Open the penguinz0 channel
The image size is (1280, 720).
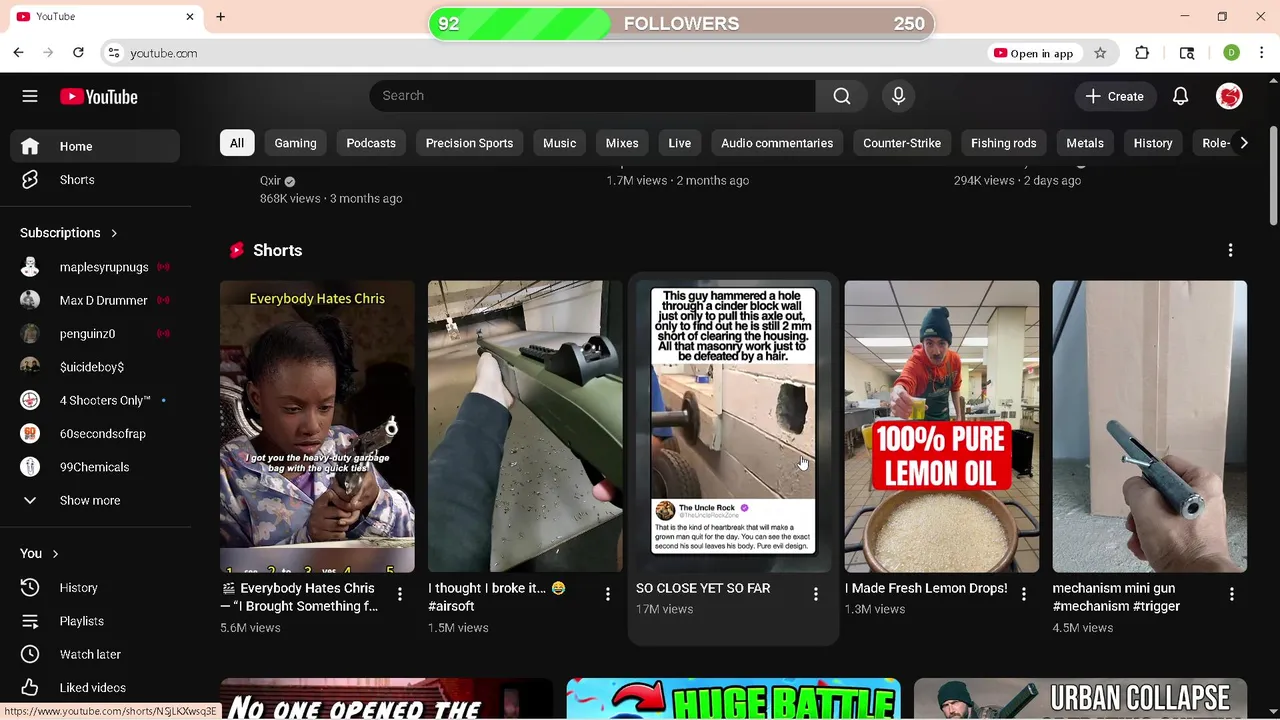[96, 334]
